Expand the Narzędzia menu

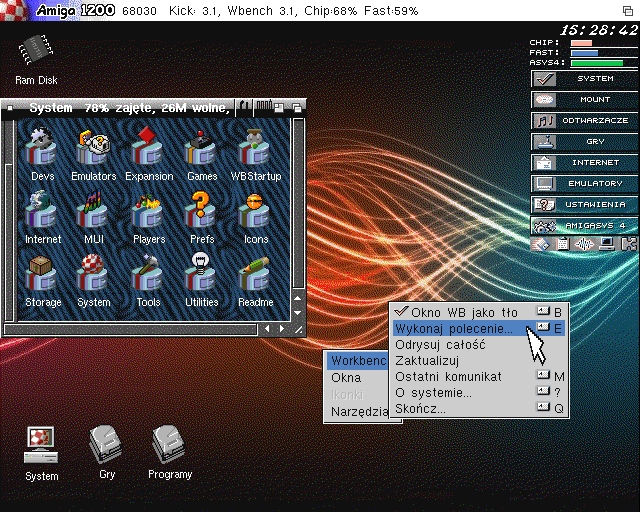click(x=358, y=412)
